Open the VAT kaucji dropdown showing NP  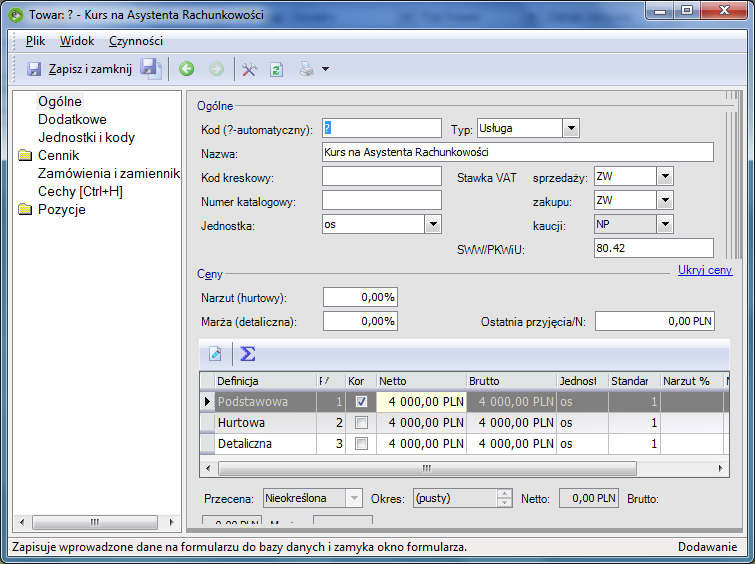[665, 224]
